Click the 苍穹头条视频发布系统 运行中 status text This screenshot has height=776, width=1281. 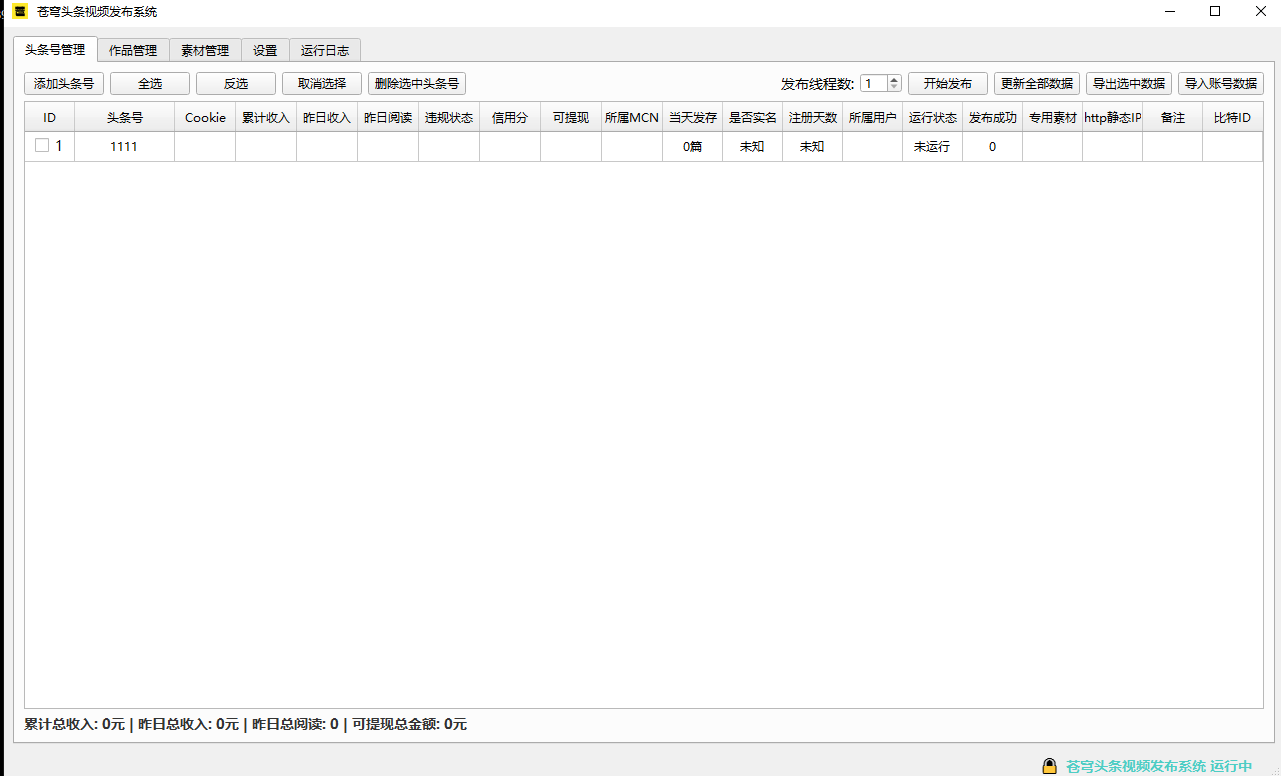tap(1159, 766)
